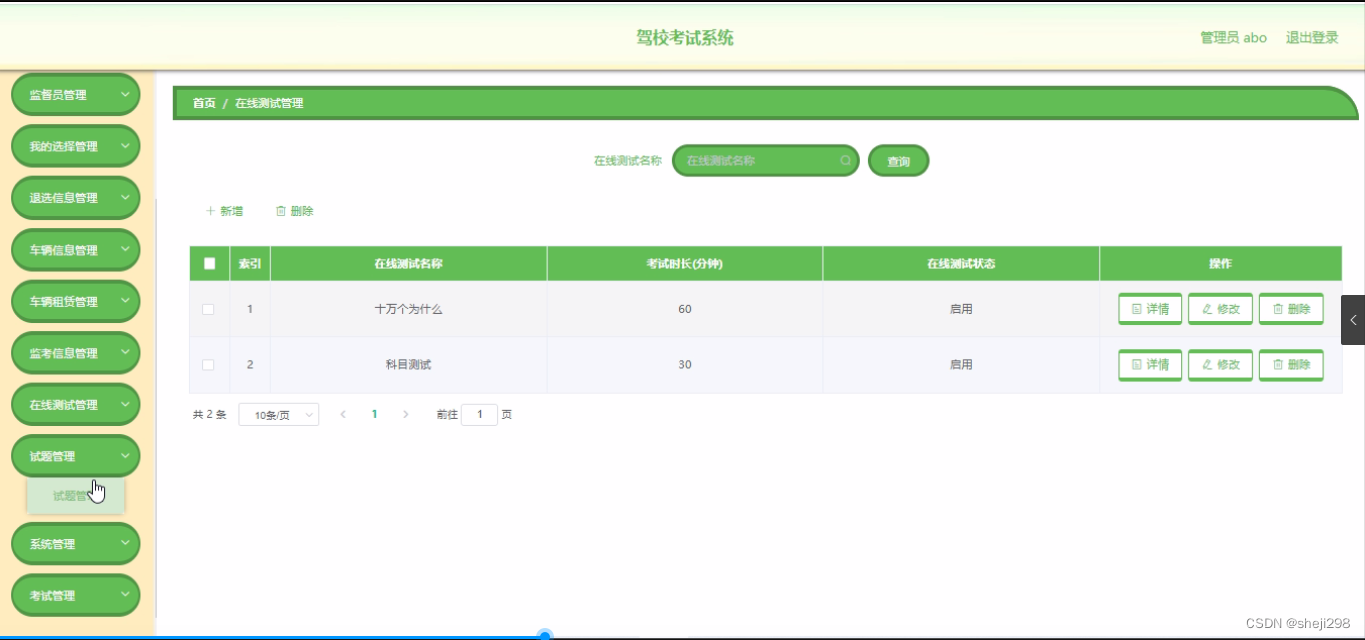Click page number 1 in pagination
The height and width of the screenshot is (640, 1365).
pos(373,413)
